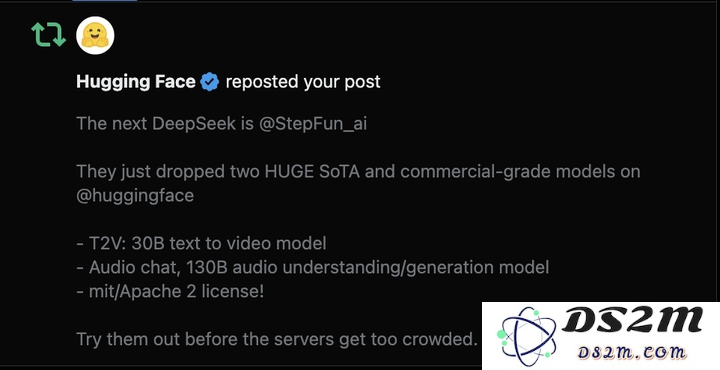Click the 'reposted your post' notification text
Viewport: 720px width, 370px height.
[303, 82]
